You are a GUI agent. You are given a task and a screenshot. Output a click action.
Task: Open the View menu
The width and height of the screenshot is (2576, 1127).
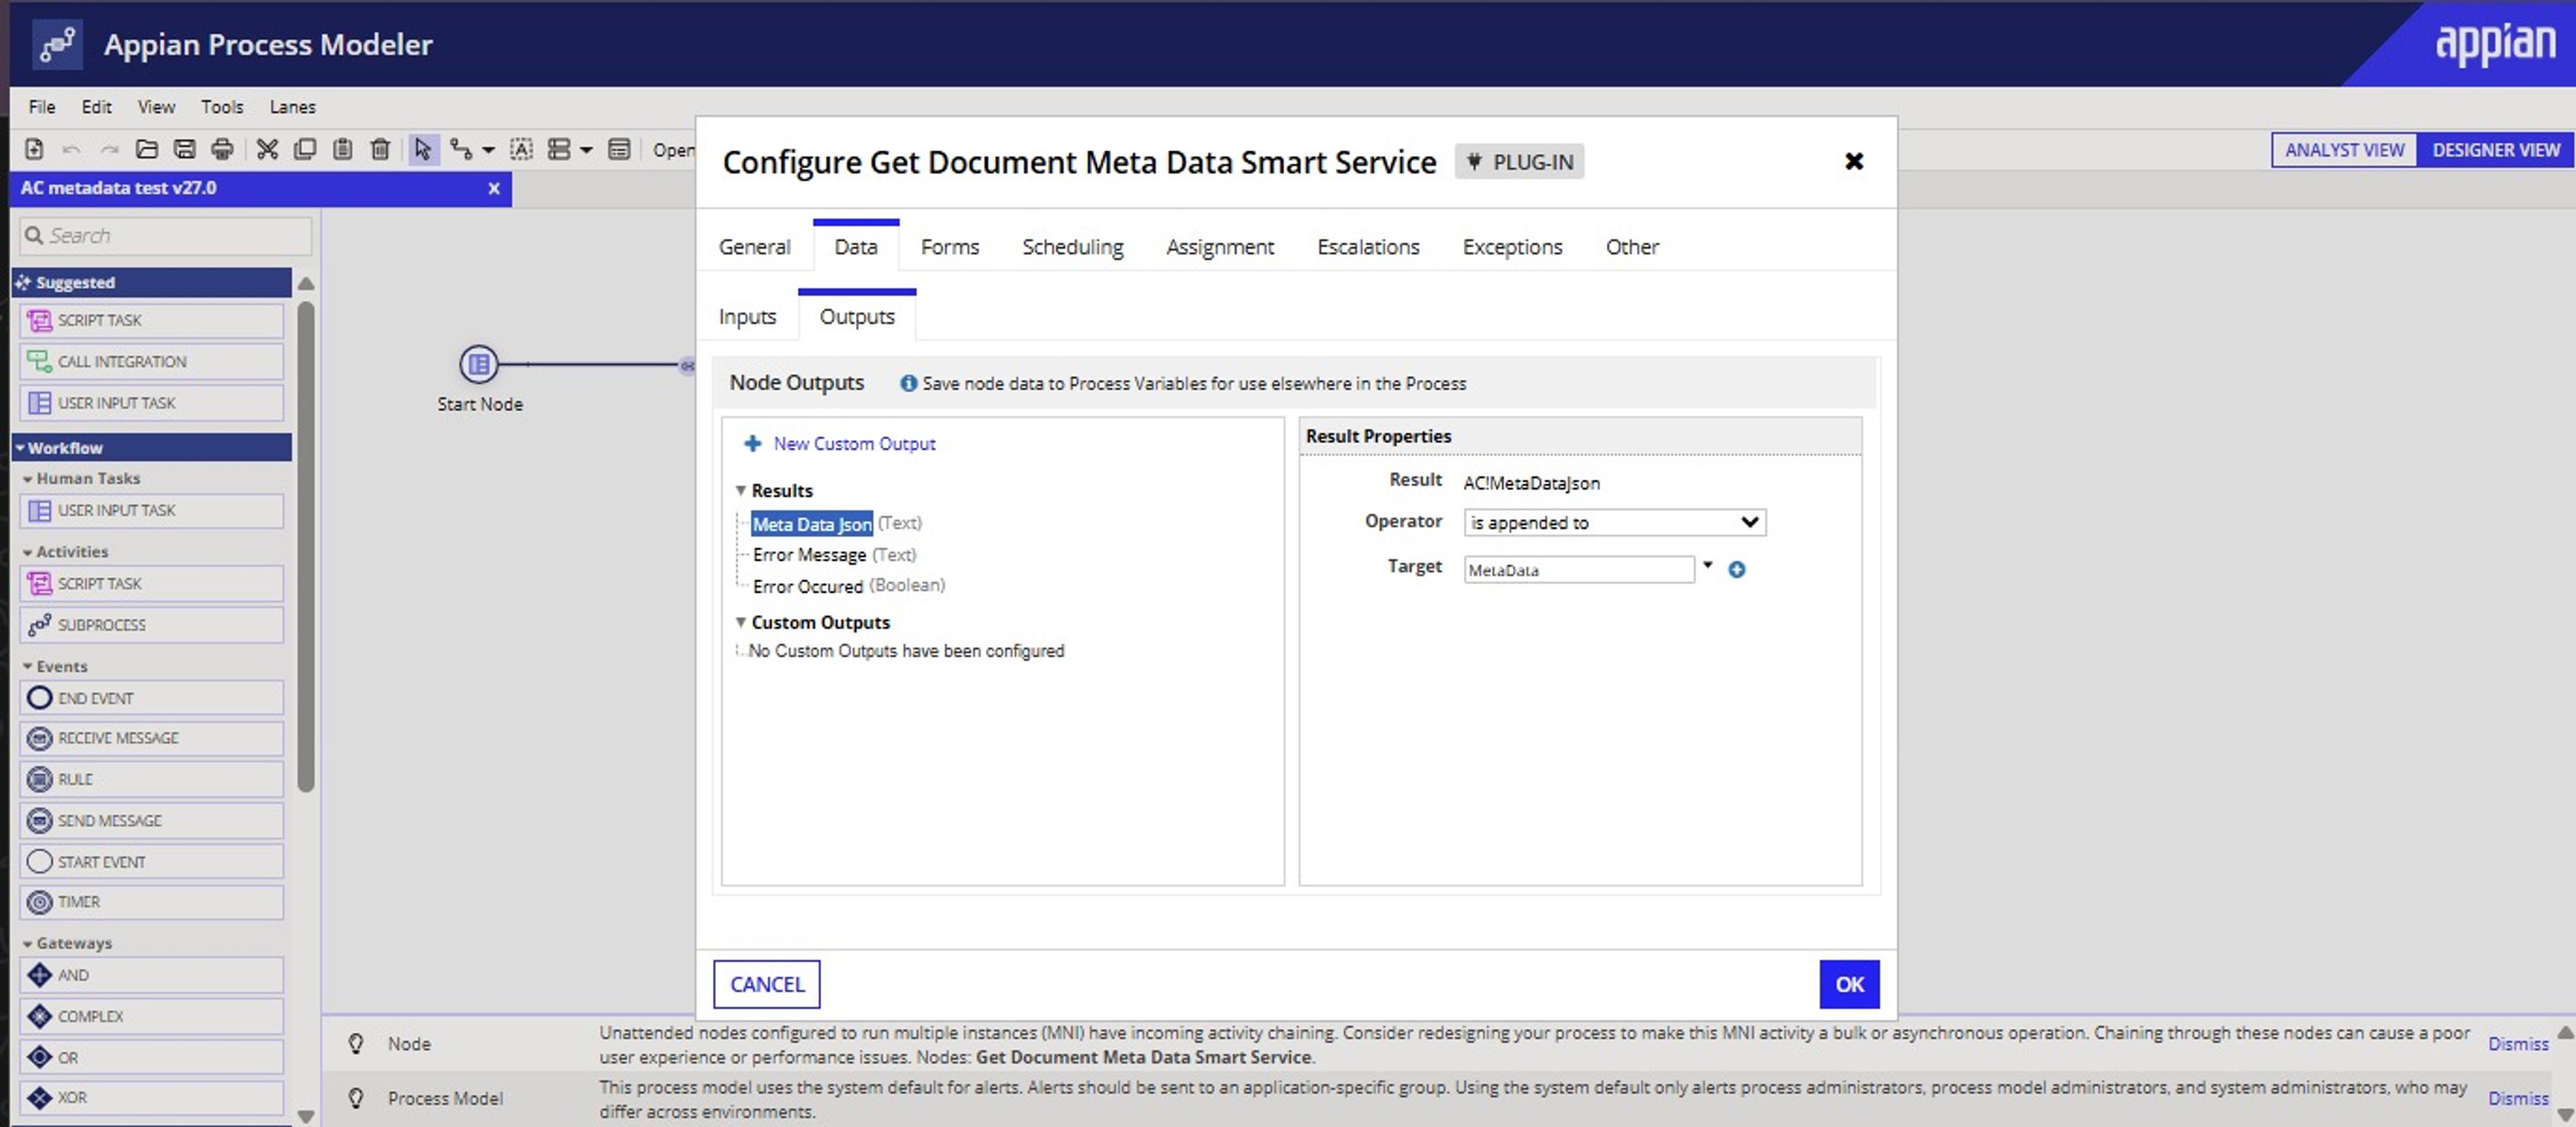pyautogui.click(x=156, y=106)
